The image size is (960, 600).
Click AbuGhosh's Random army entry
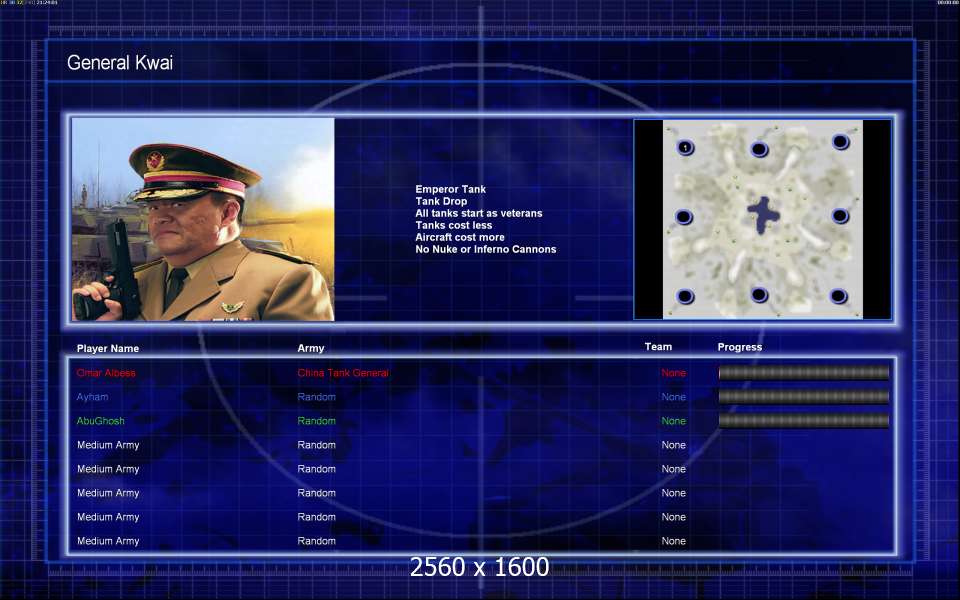pyautogui.click(x=317, y=421)
